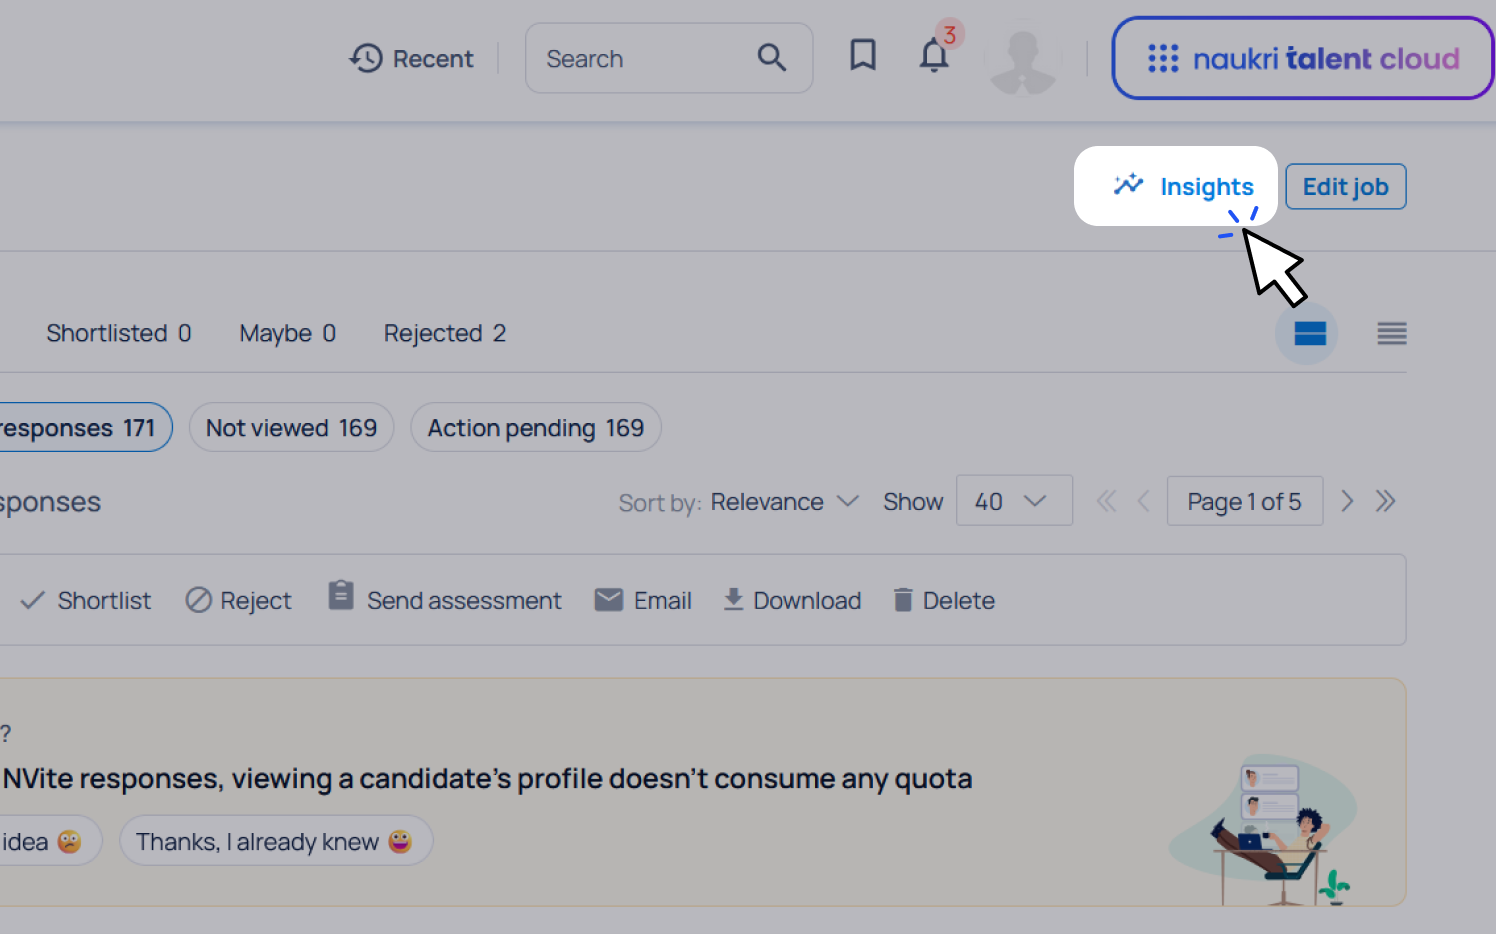Select the Rejected tab
Viewport: 1496px width, 934px height.
tap(444, 334)
